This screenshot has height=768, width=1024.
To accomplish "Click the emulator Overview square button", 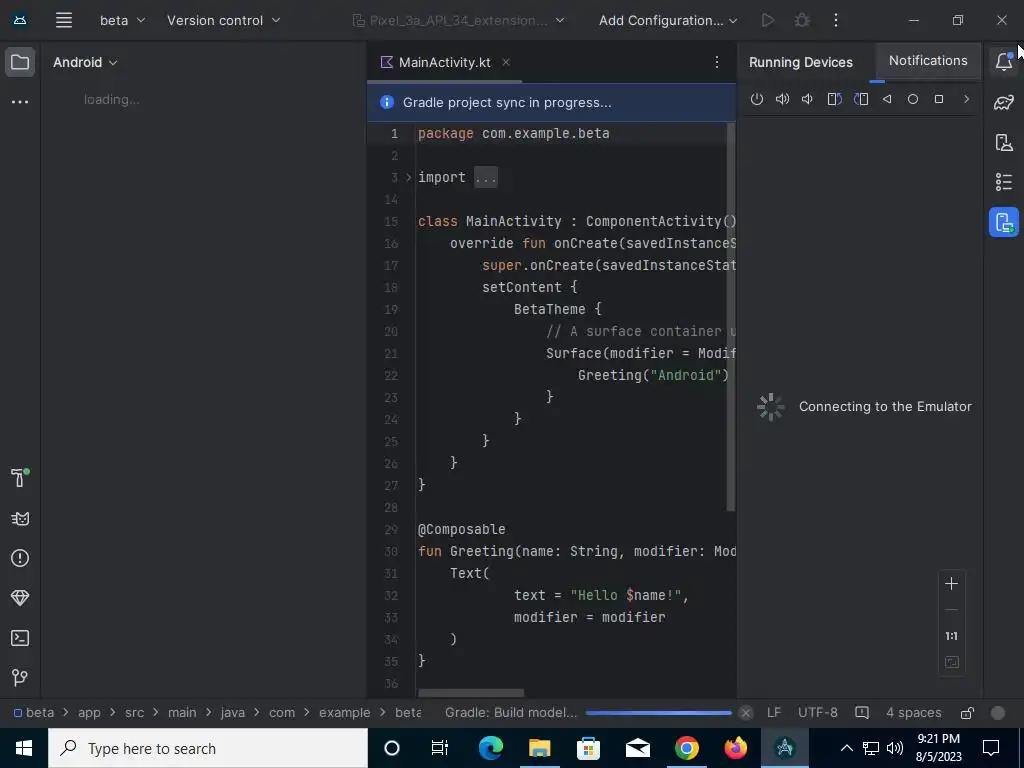I will [x=939, y=99].
